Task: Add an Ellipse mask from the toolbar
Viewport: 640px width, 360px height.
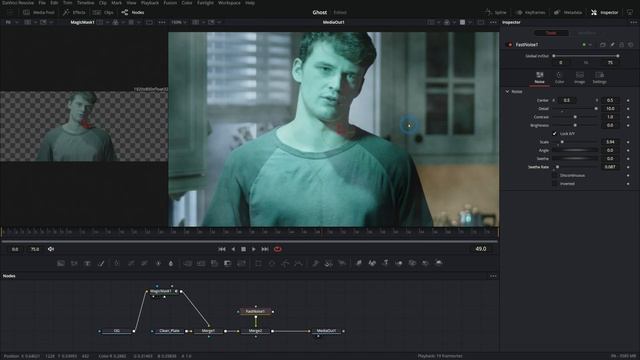Action: point(272,263)
